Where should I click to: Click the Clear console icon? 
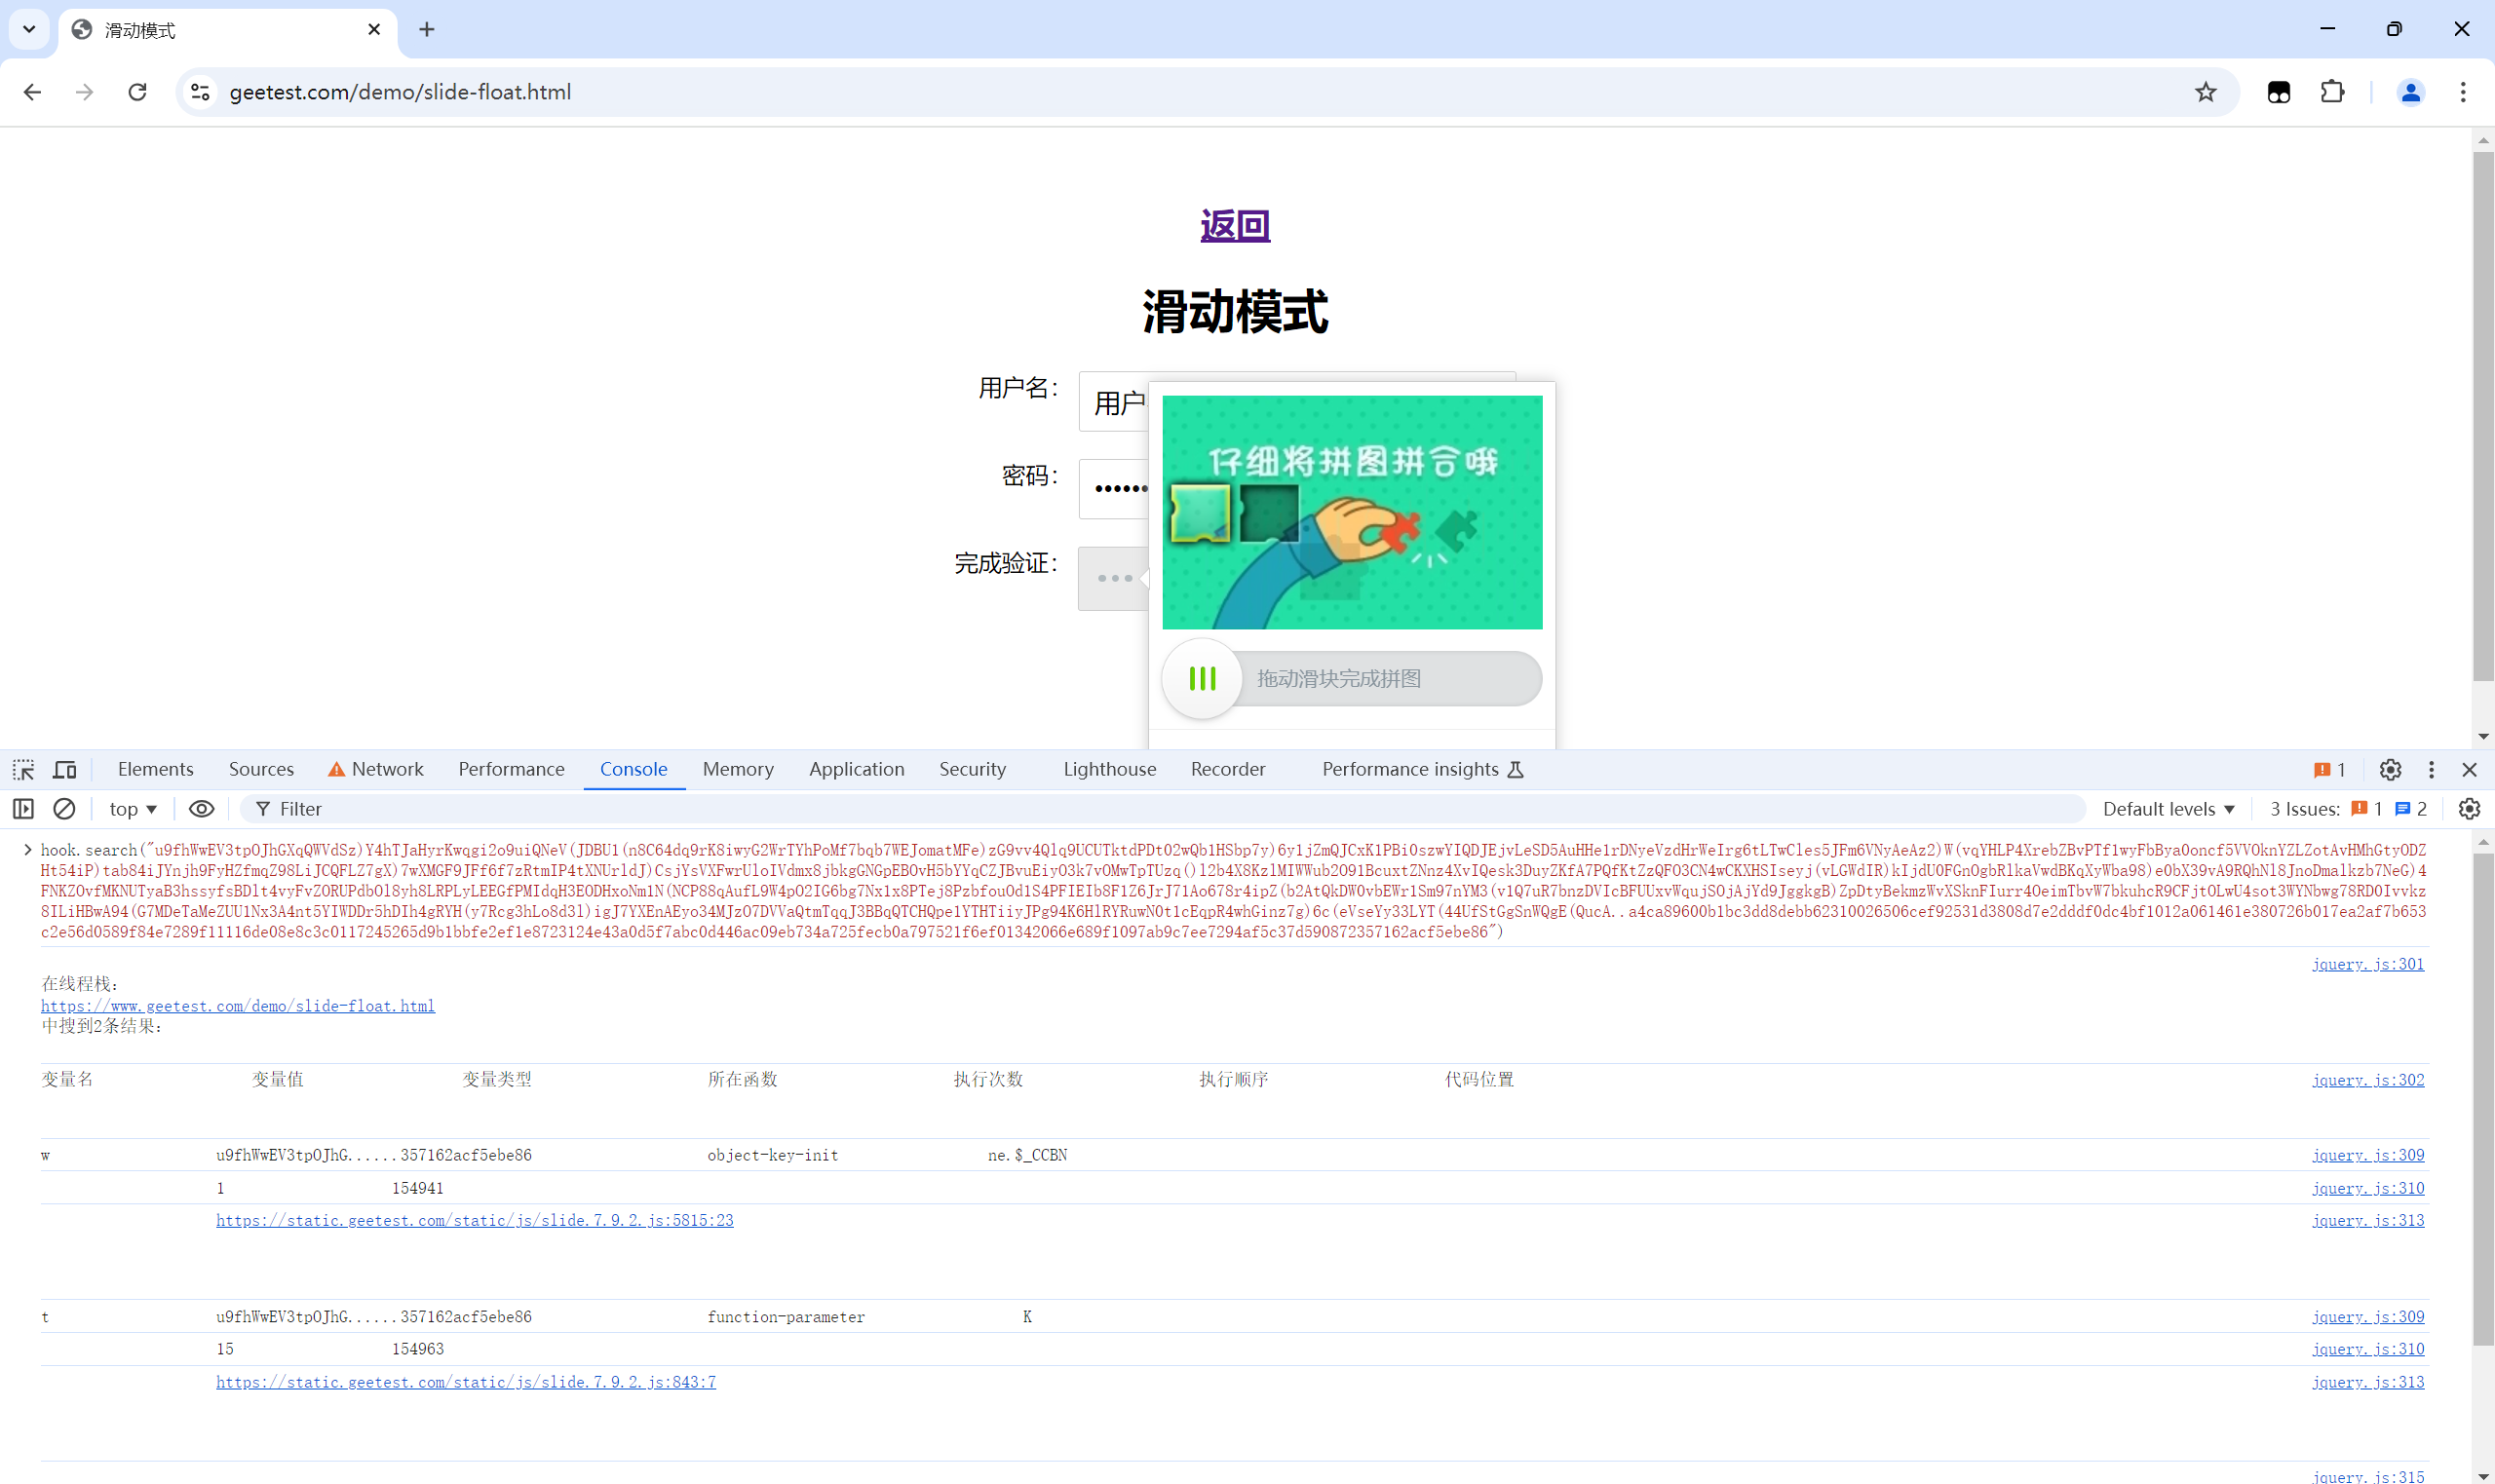pos(65,809)
